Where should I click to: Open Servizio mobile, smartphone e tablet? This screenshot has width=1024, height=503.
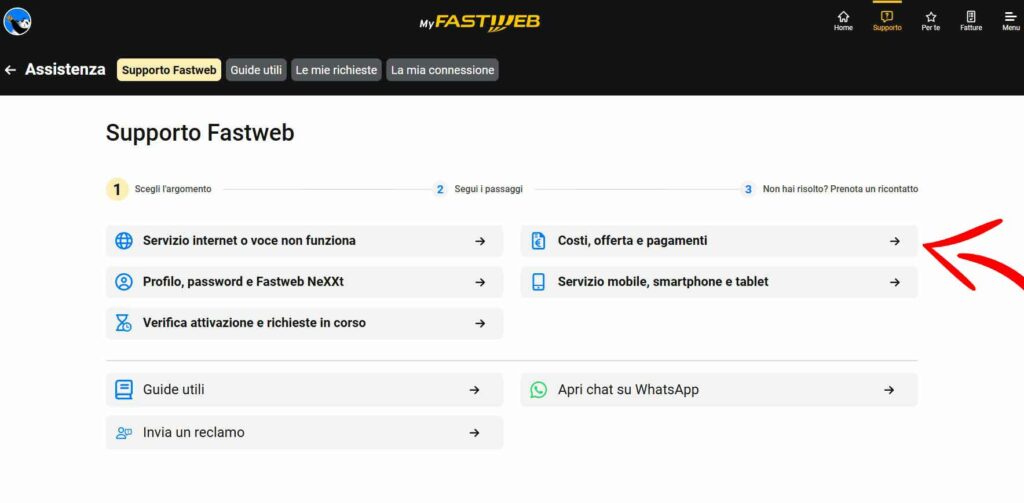[719, 282]
